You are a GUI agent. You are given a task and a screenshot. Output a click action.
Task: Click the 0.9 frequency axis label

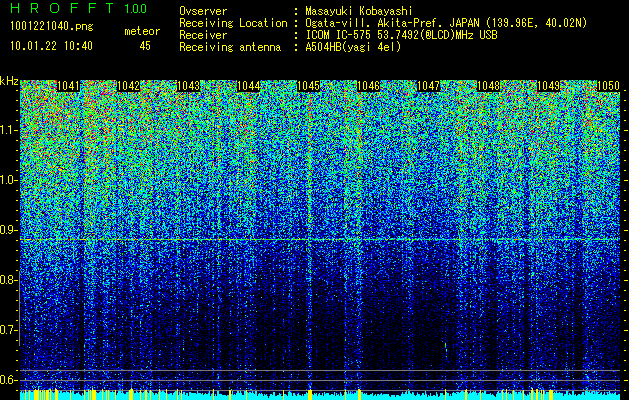[8, 230]
